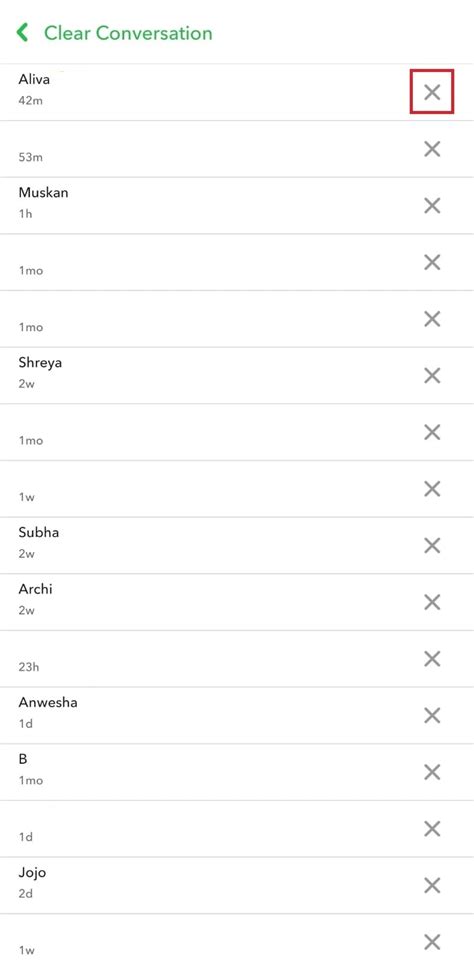Tap the Clear Conversation header title
Image resolution: width=474 pixels, height=960 pixels.
[x=128, y=33]
